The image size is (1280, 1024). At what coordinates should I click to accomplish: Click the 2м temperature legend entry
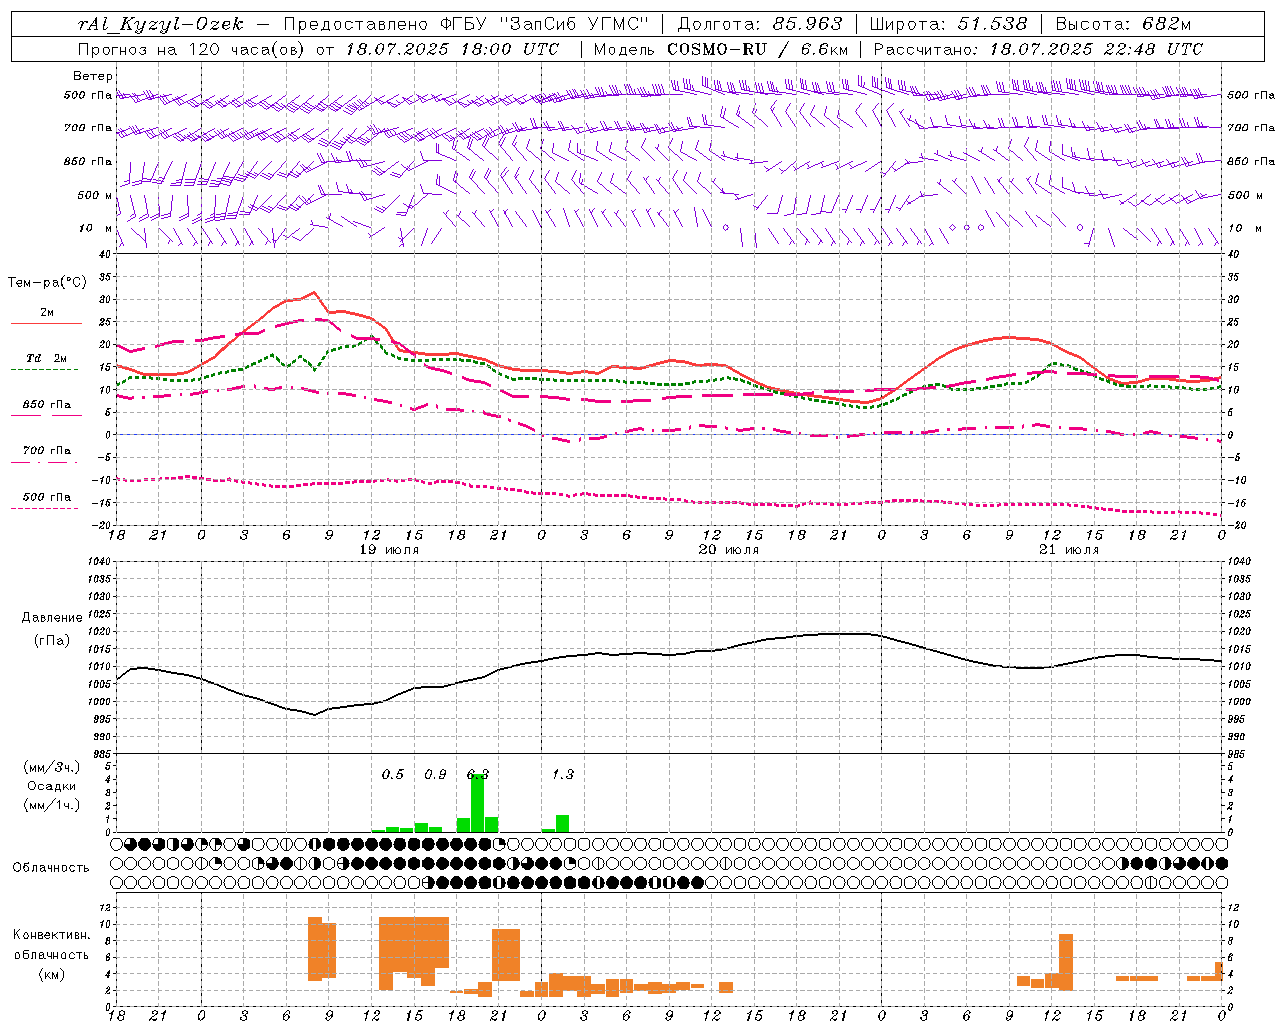[x=47, y=312]
